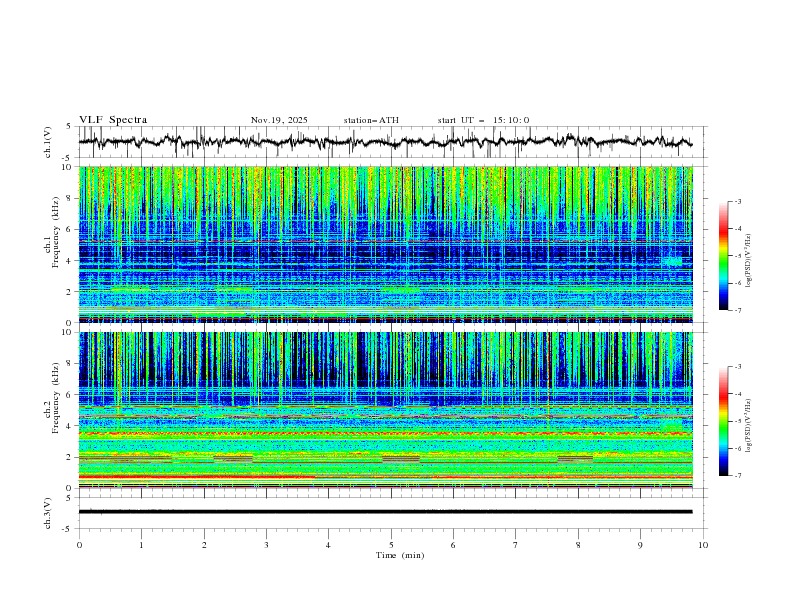Click the "-3" tick on ch.1 colorbar
The width and height of the screenshot is (792, 612).
737,201
